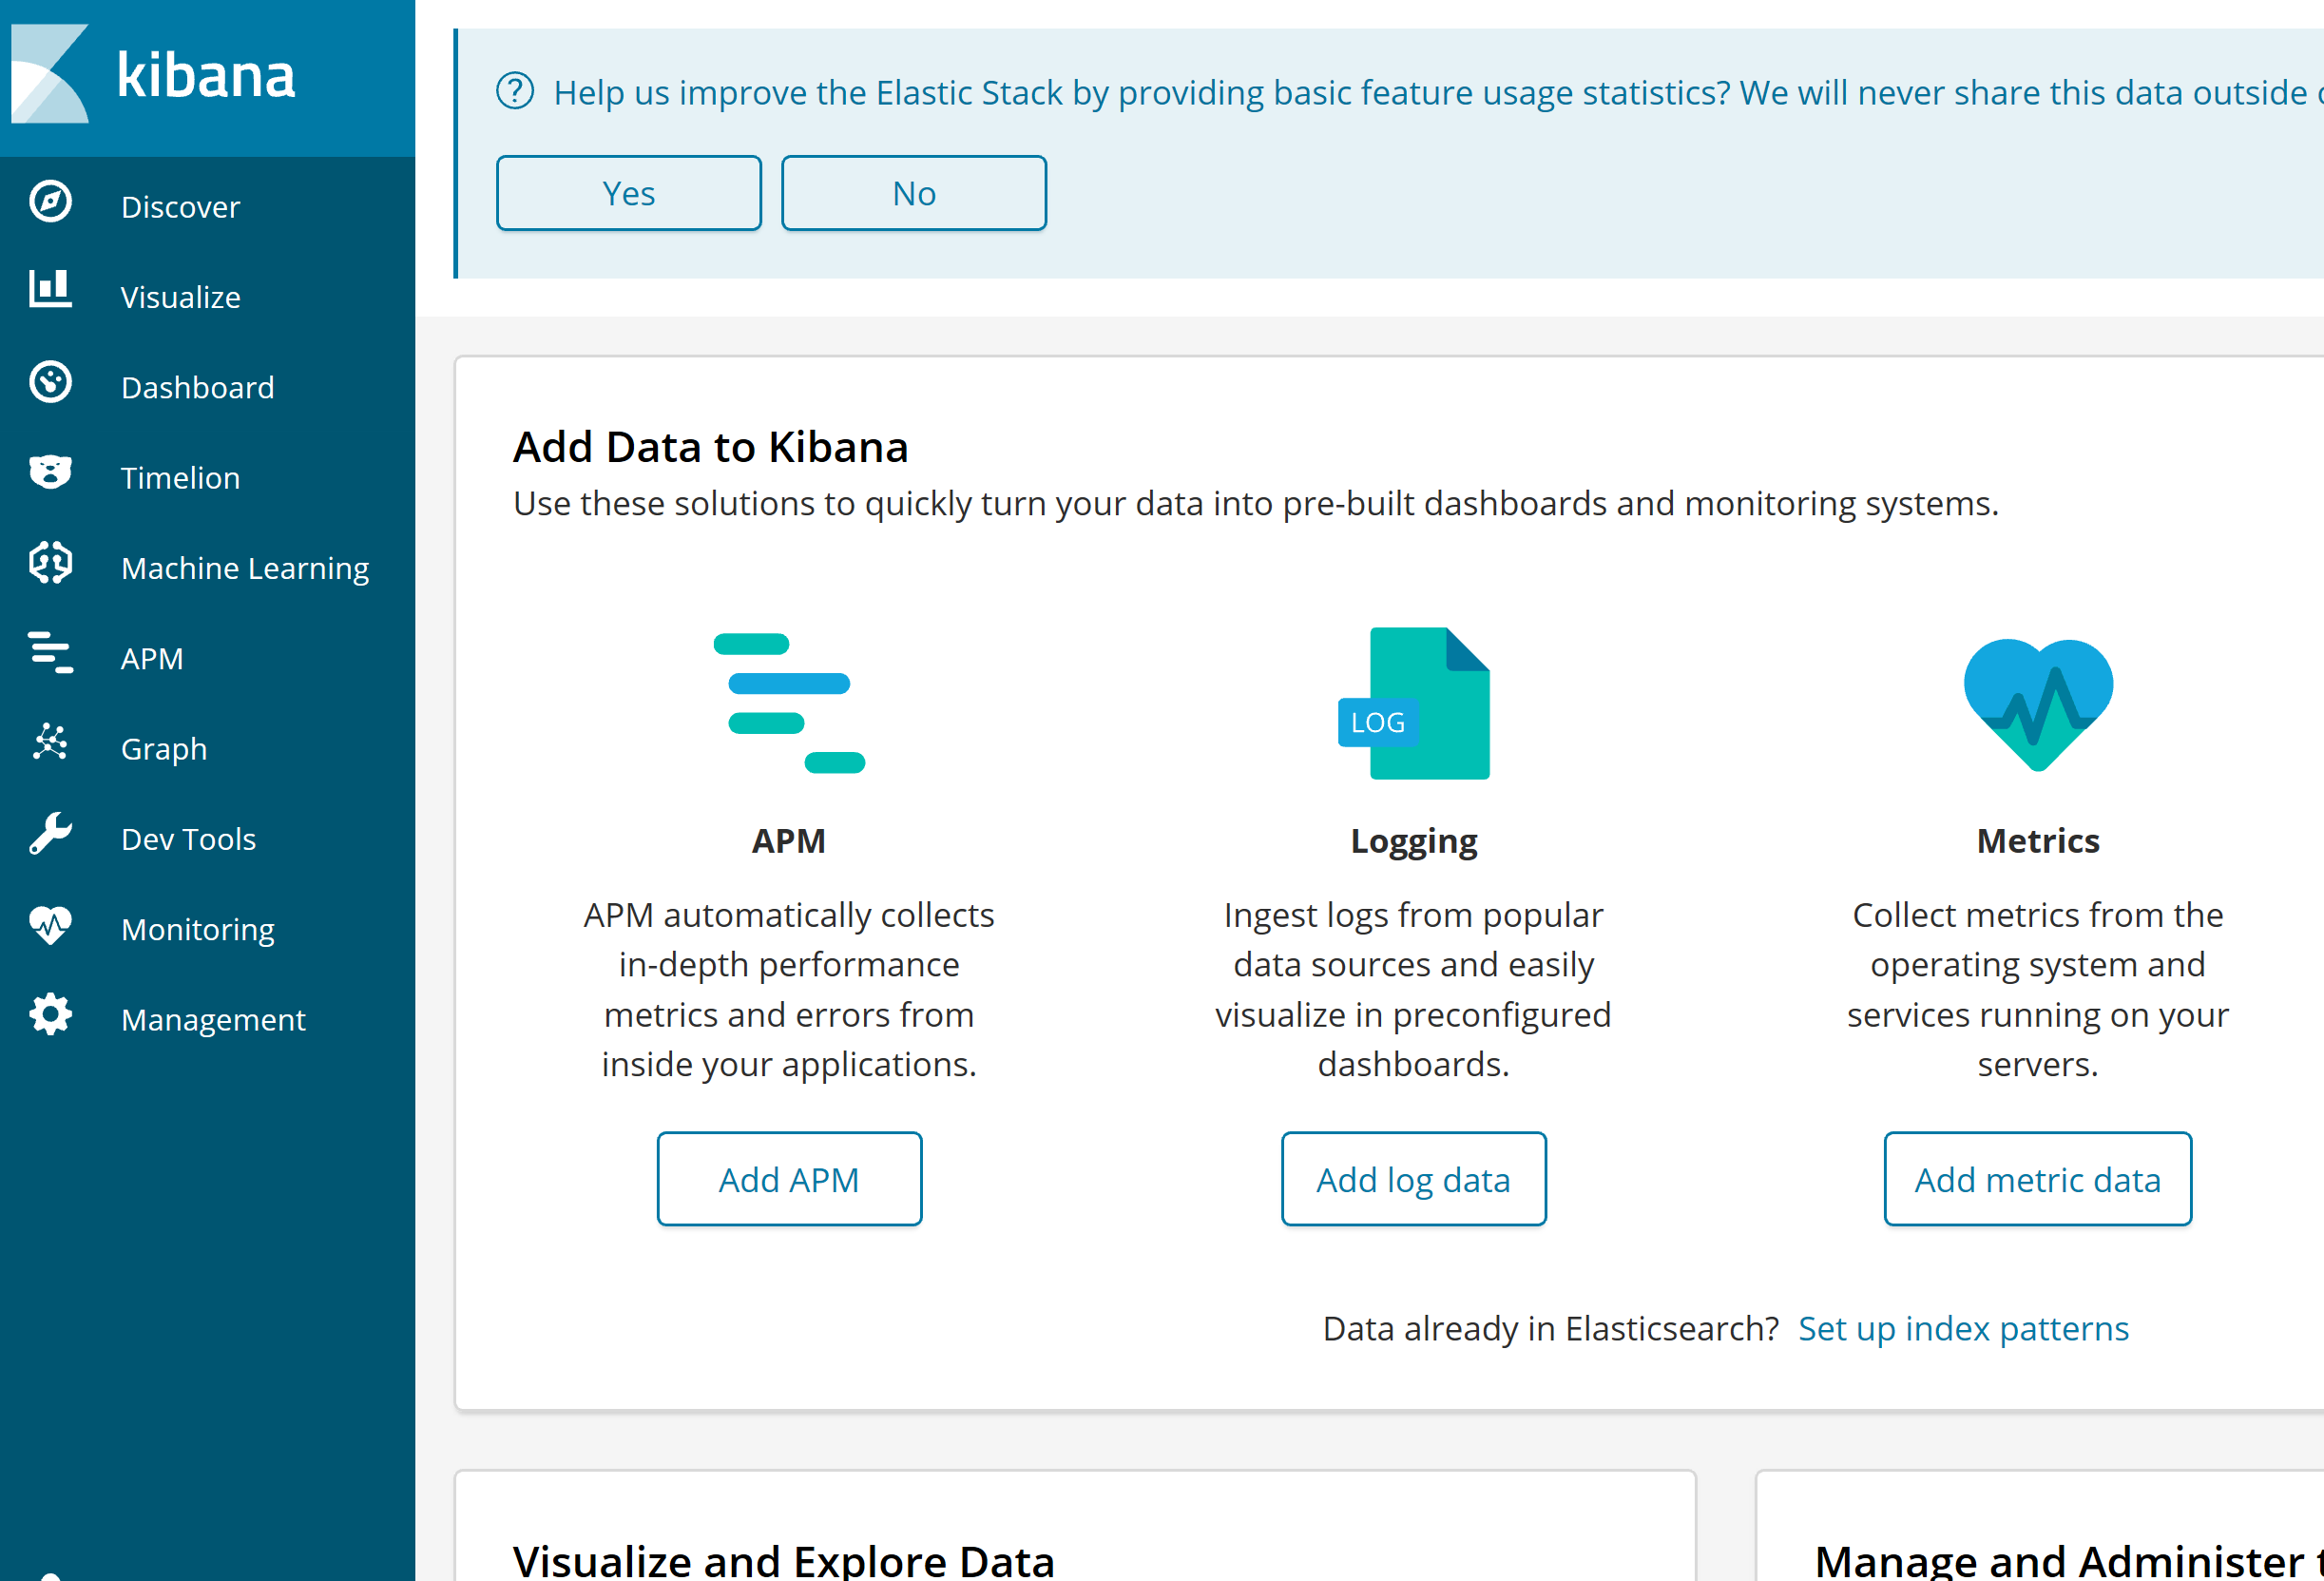This screenshot has width=2324, height=1581.
Task: Click Add metric data button
Action: (2035, 1177)
